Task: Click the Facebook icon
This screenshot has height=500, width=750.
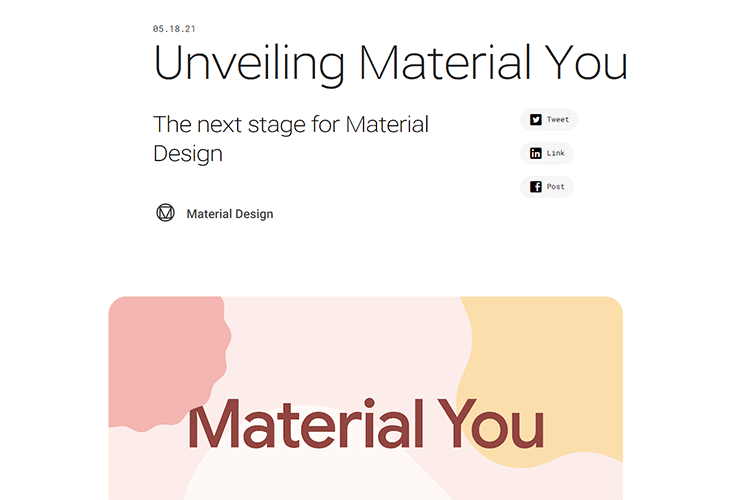Action: tap(536, 186)
